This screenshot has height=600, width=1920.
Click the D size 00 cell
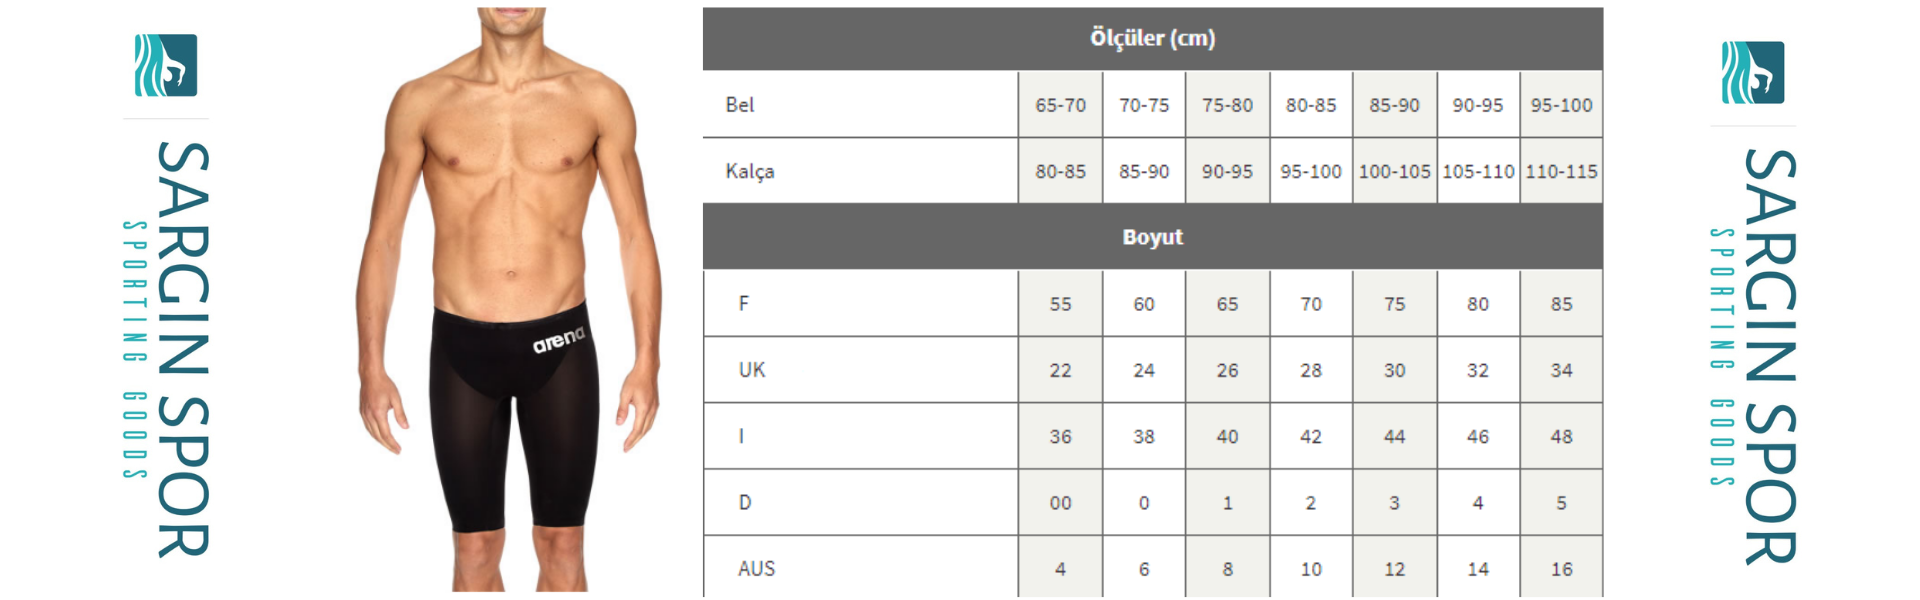[1061, 503]
